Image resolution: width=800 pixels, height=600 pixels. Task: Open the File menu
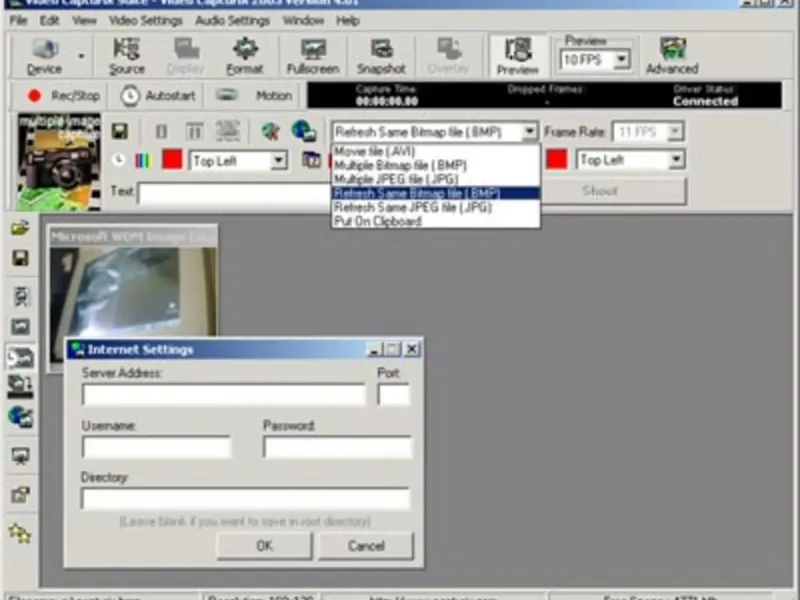(x=18, y=20)
